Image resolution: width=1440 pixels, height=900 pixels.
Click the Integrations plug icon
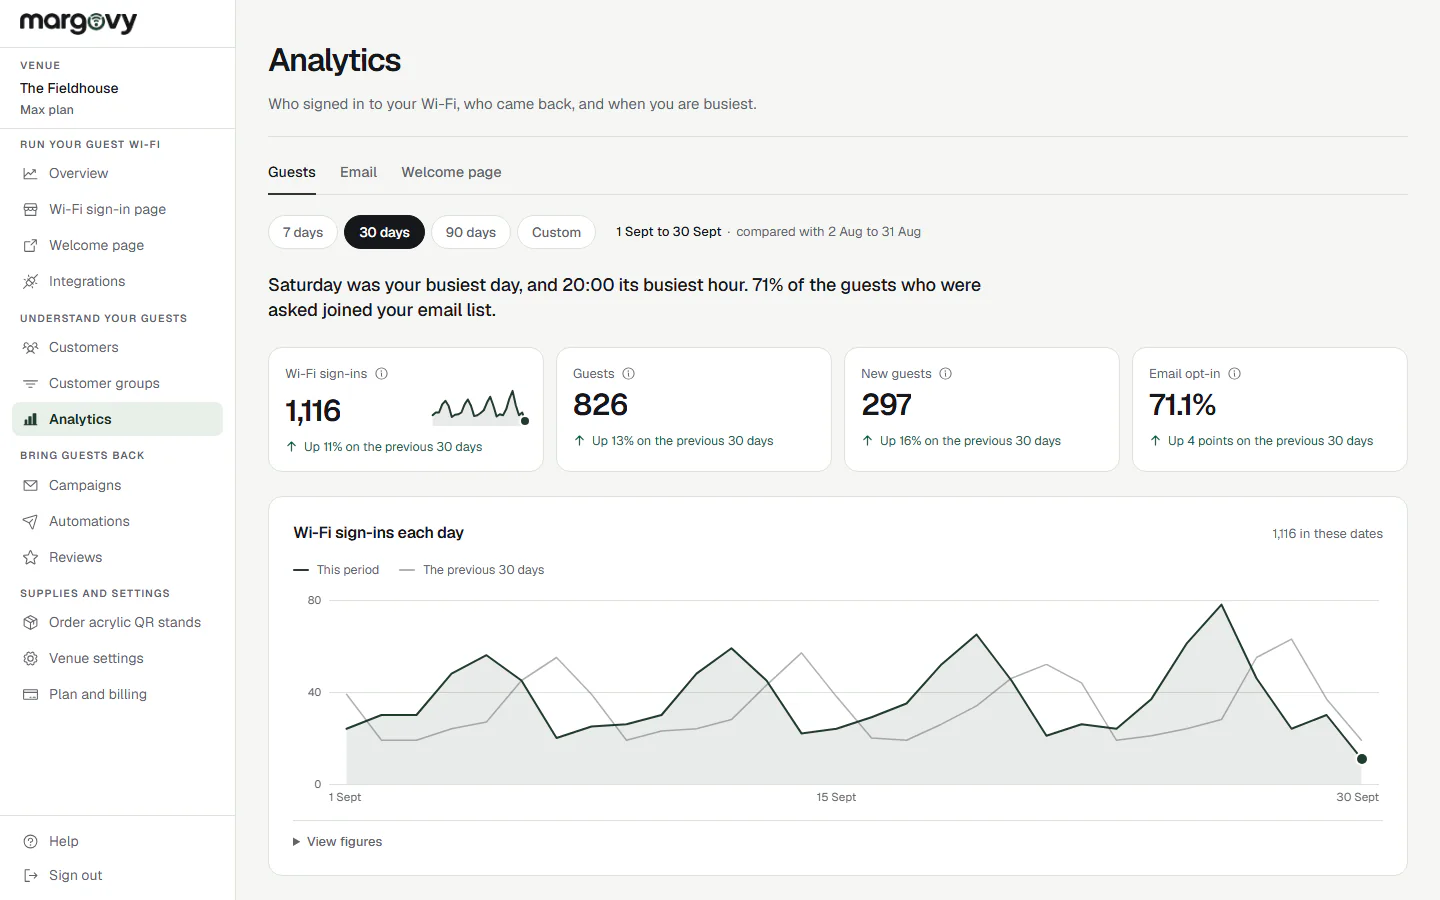click(30, 281)
